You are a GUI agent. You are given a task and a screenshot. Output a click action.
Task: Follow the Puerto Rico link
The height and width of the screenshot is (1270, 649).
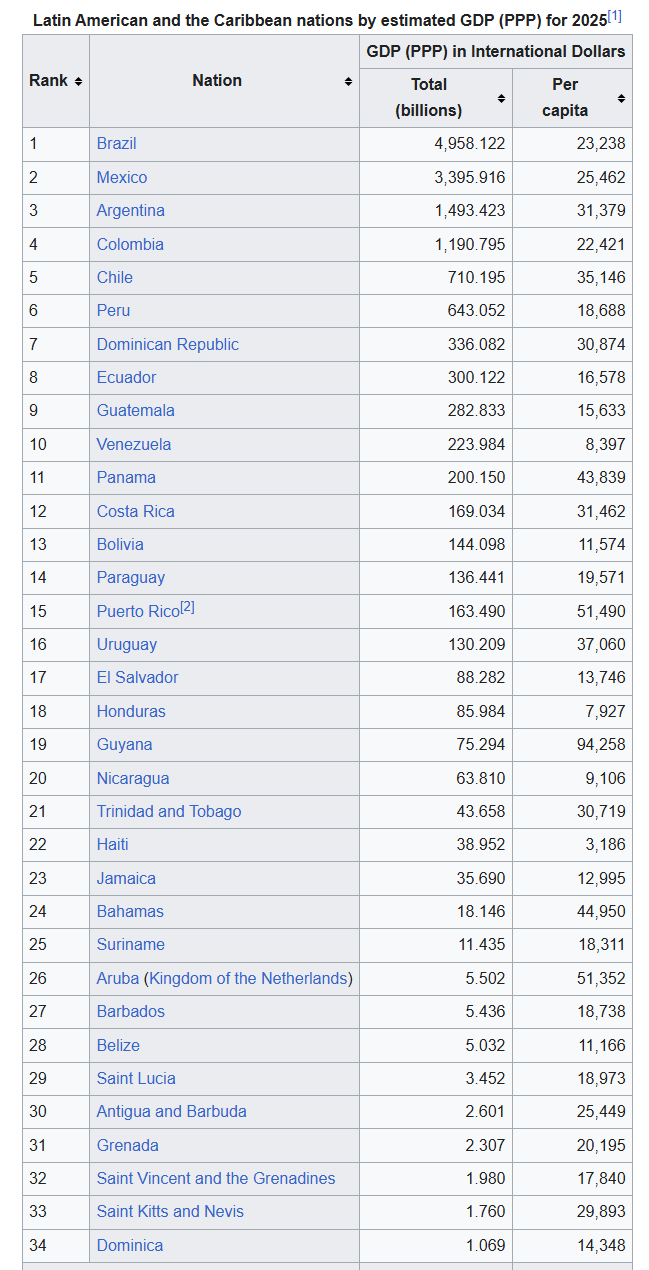coord(138,611)
